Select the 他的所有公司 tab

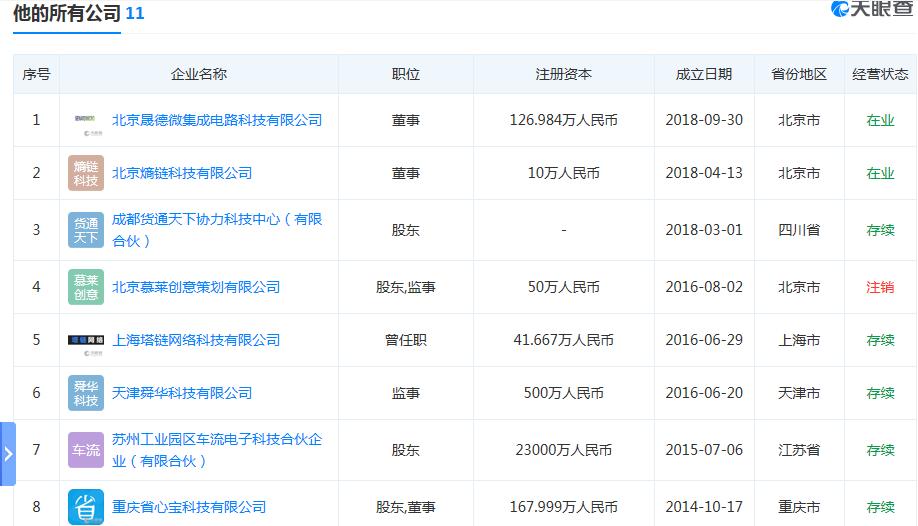point(67,13)
